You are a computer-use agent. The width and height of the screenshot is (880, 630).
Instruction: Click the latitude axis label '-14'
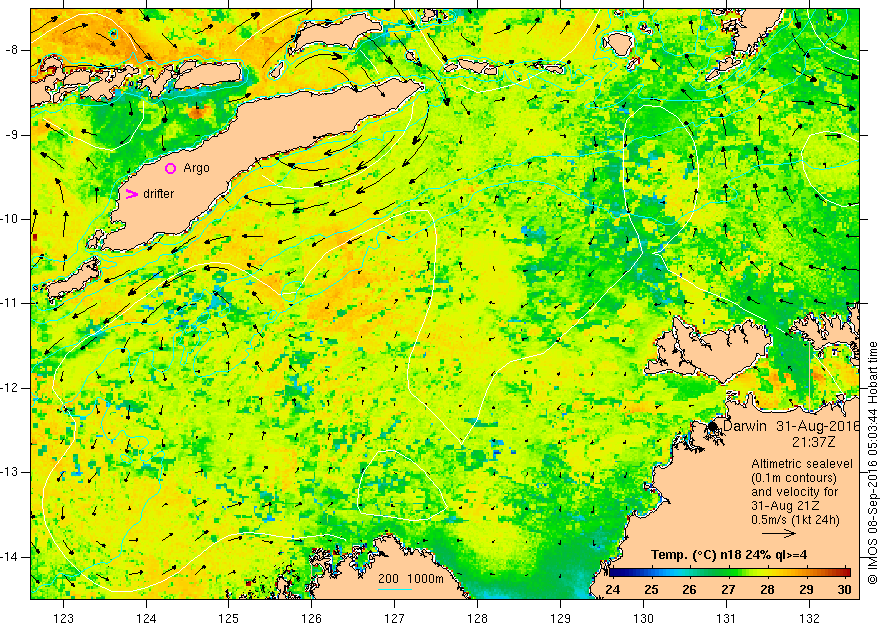10,557
